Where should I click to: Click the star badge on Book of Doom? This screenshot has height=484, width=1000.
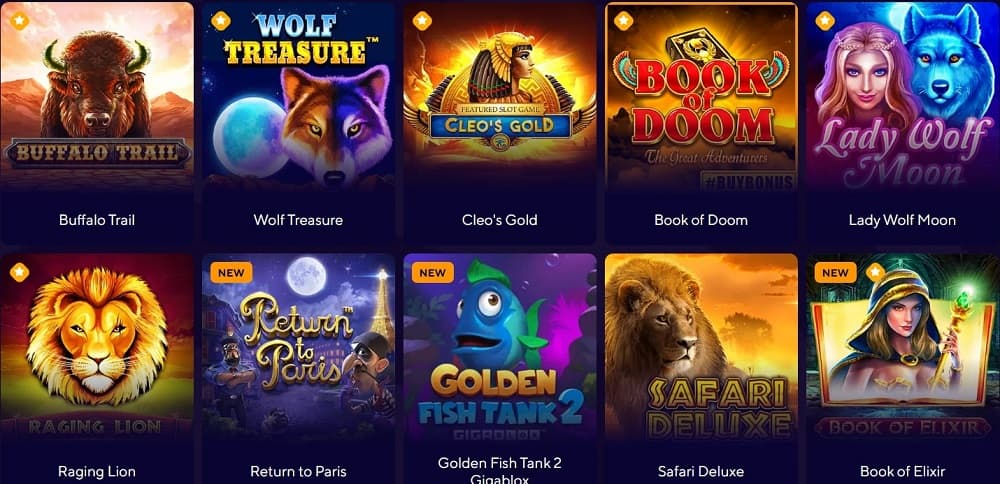624,21
